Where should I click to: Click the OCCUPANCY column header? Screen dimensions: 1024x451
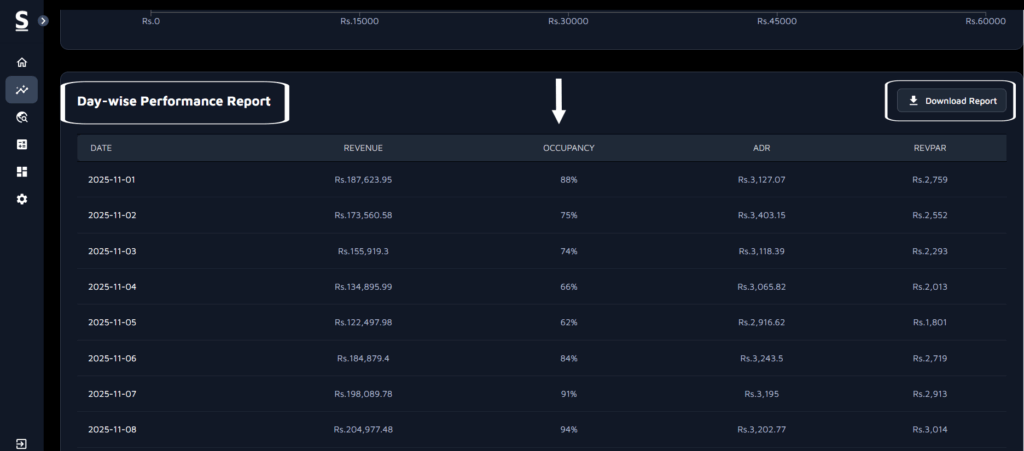(x=568, y=148)
